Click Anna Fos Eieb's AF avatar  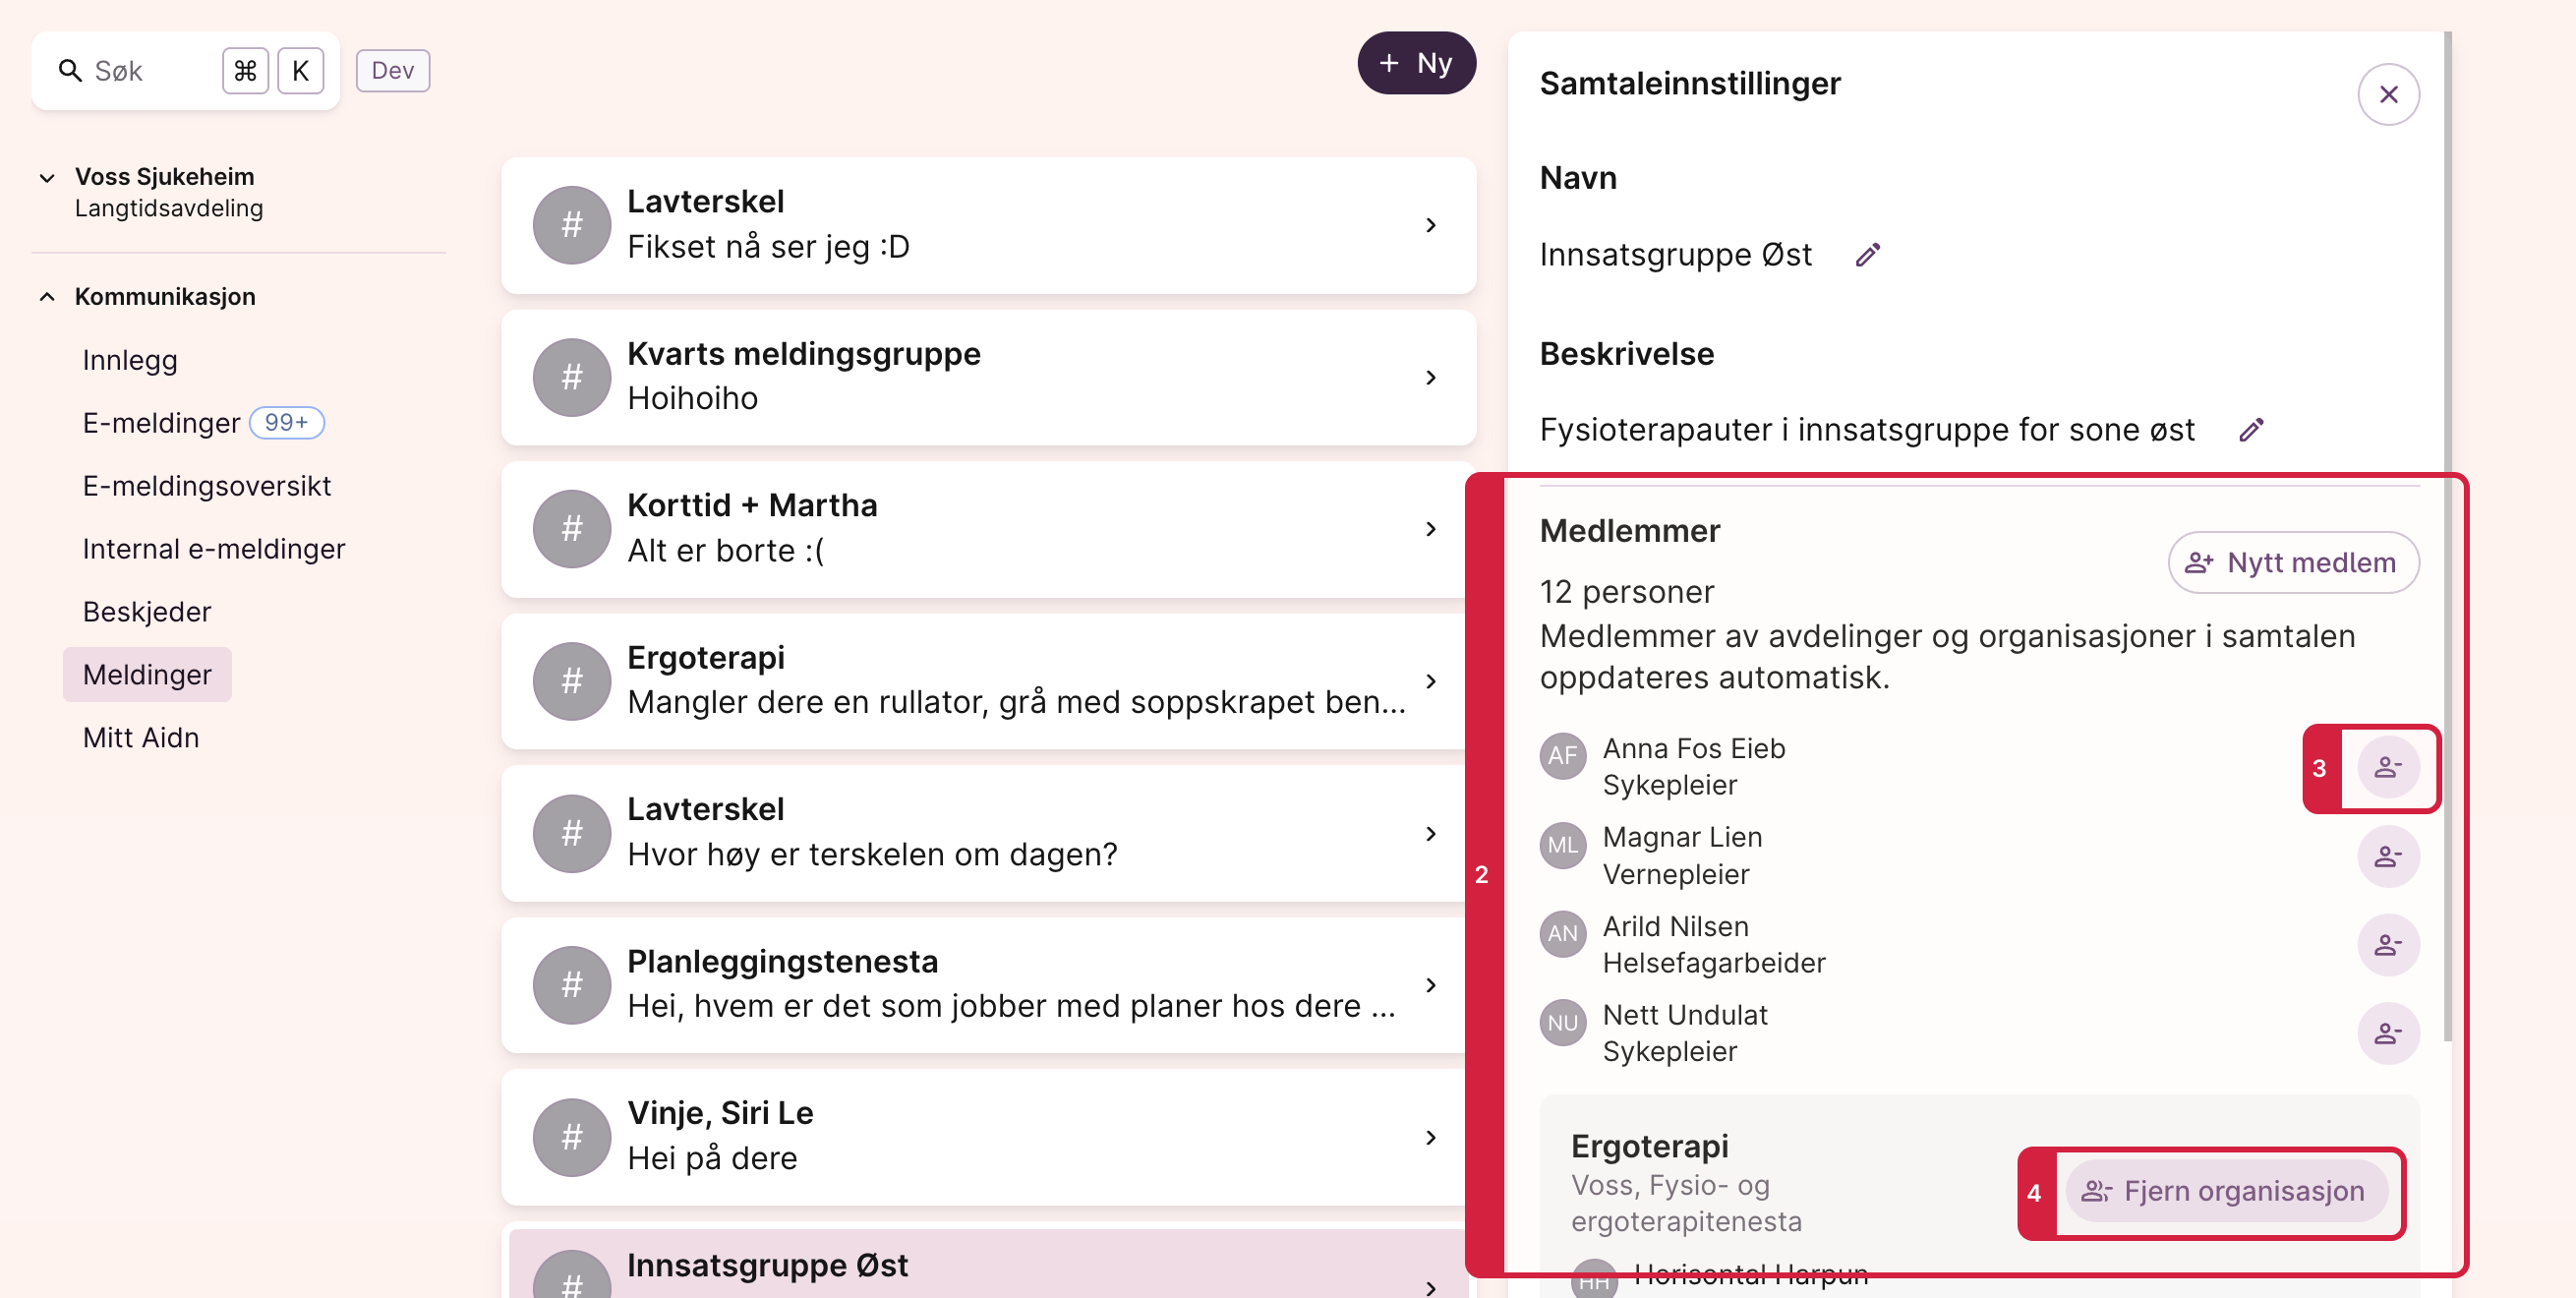(x=1563, y=756)
